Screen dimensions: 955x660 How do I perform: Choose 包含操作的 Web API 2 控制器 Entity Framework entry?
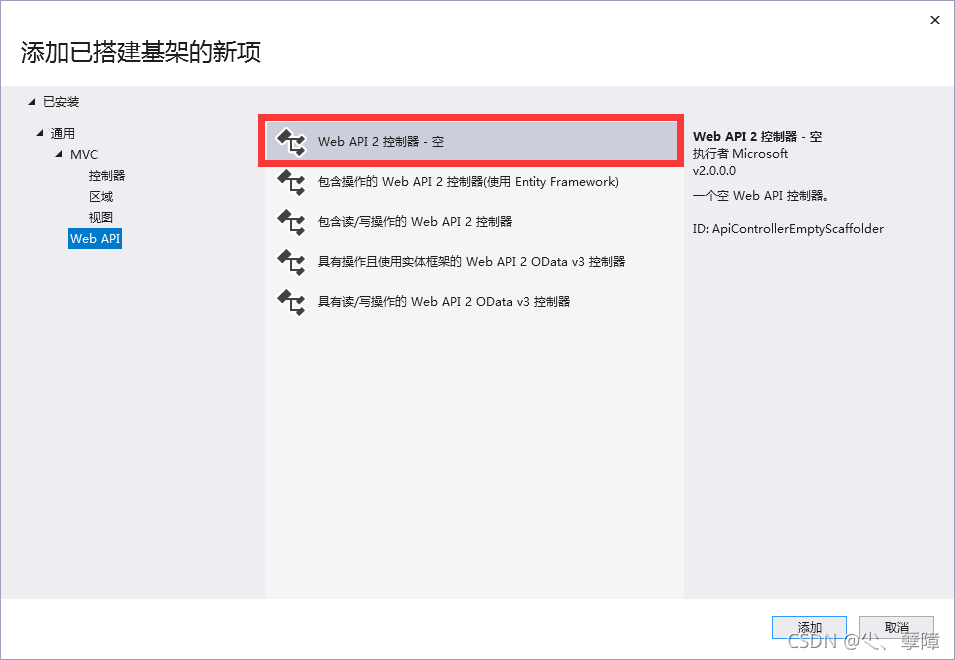[x=471, y=182]
